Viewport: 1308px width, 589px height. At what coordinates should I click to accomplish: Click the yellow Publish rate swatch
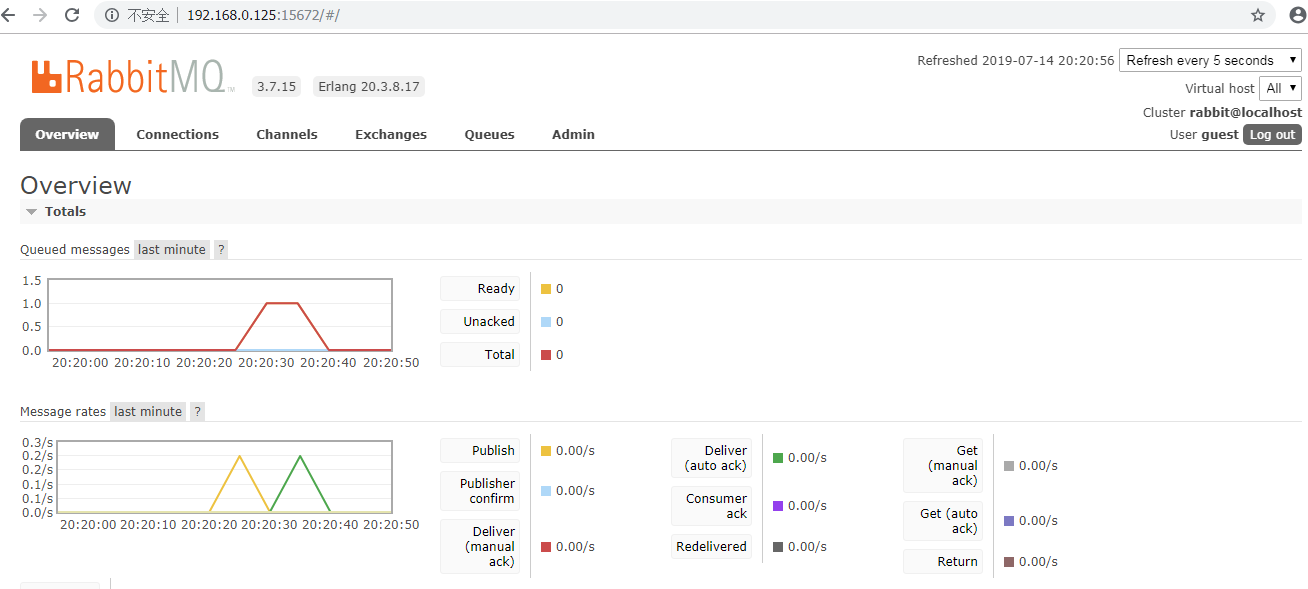(546, 451)
